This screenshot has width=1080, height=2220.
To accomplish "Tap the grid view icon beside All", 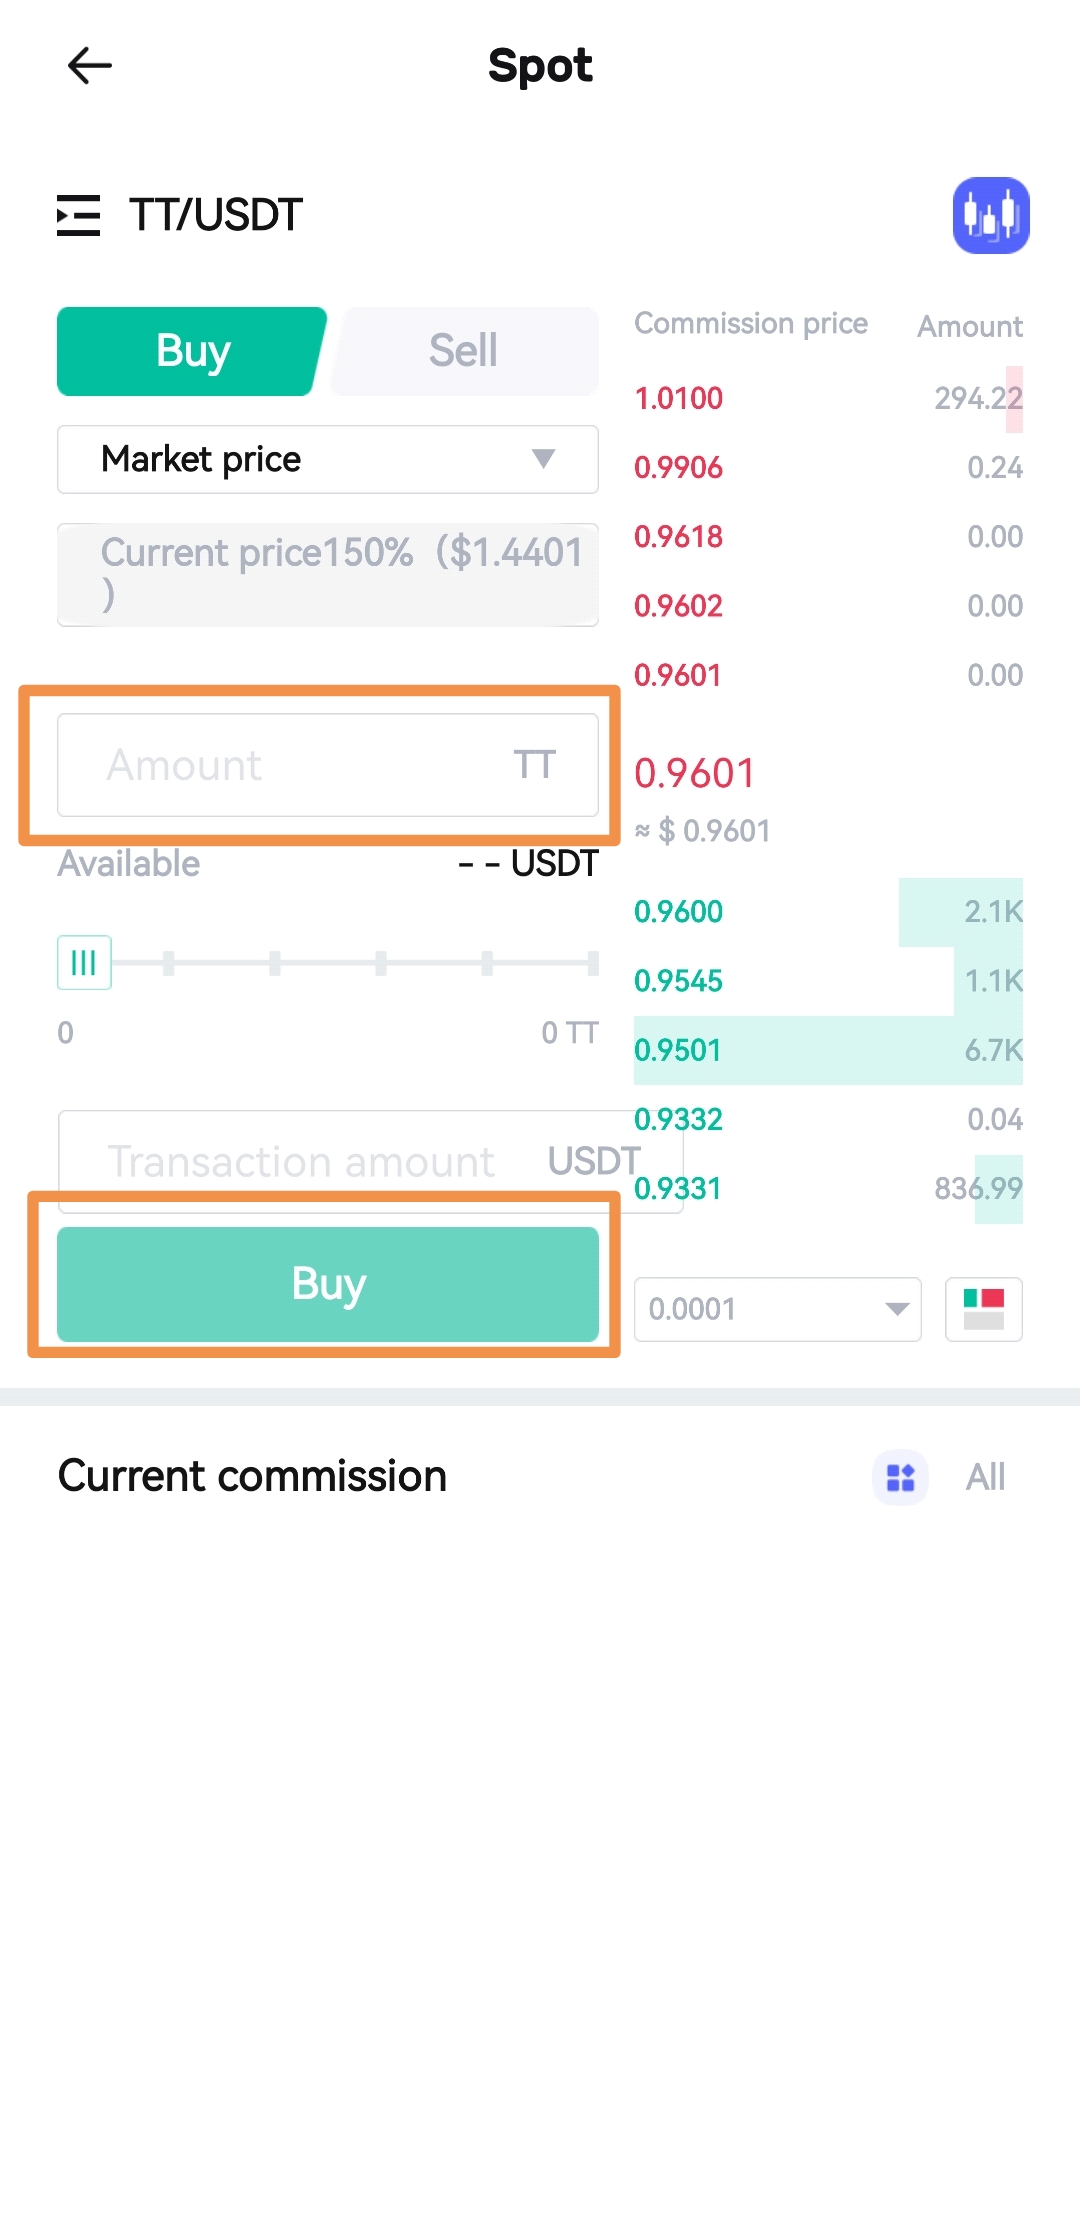I will pyautogui.click(x=900, y=1477).
